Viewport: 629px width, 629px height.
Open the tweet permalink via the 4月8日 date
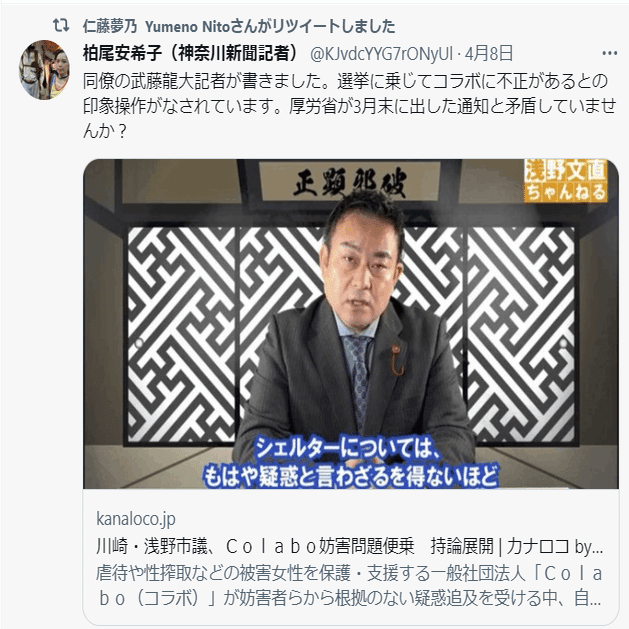coord(489,53)
